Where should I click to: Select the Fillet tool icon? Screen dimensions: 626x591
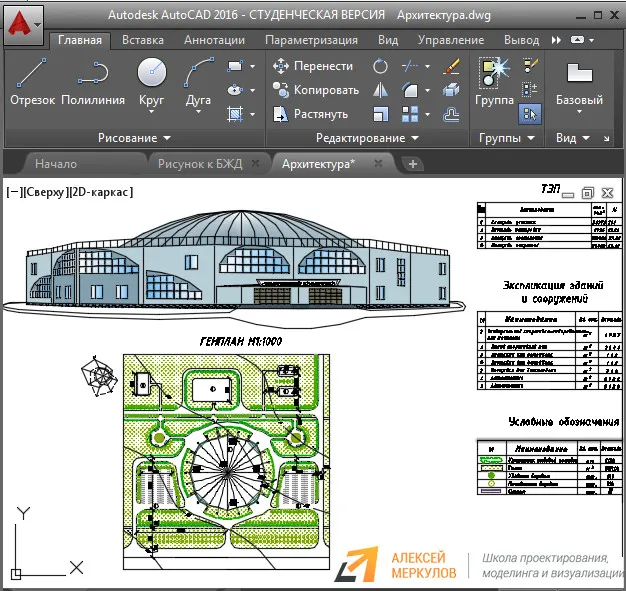[x=410, y=90]
